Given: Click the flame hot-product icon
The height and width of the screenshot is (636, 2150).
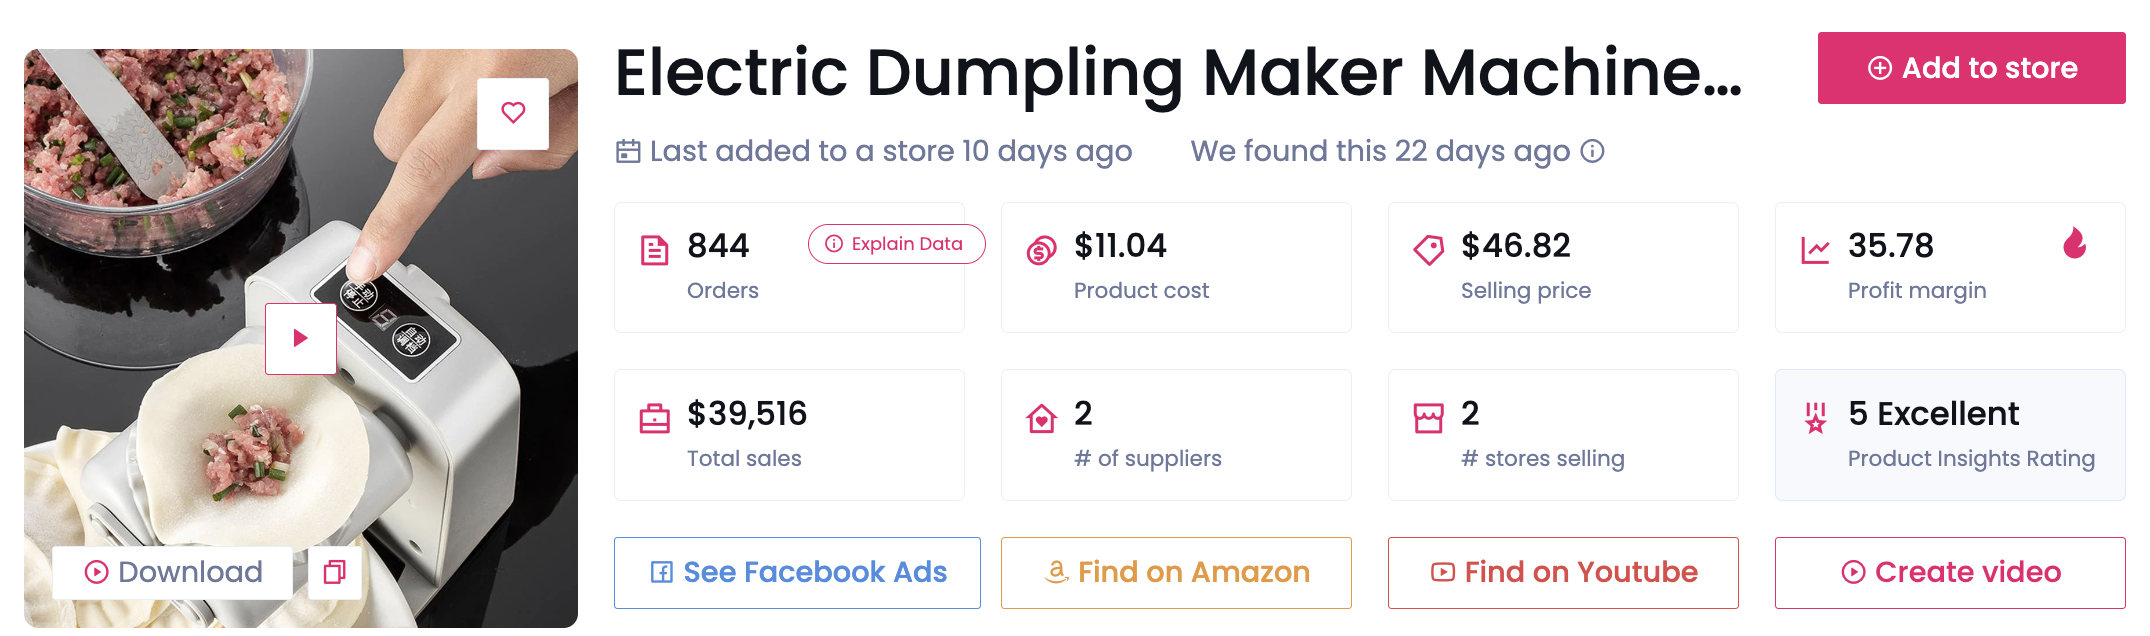Looking at the screenshot, I should point(2074,243).
